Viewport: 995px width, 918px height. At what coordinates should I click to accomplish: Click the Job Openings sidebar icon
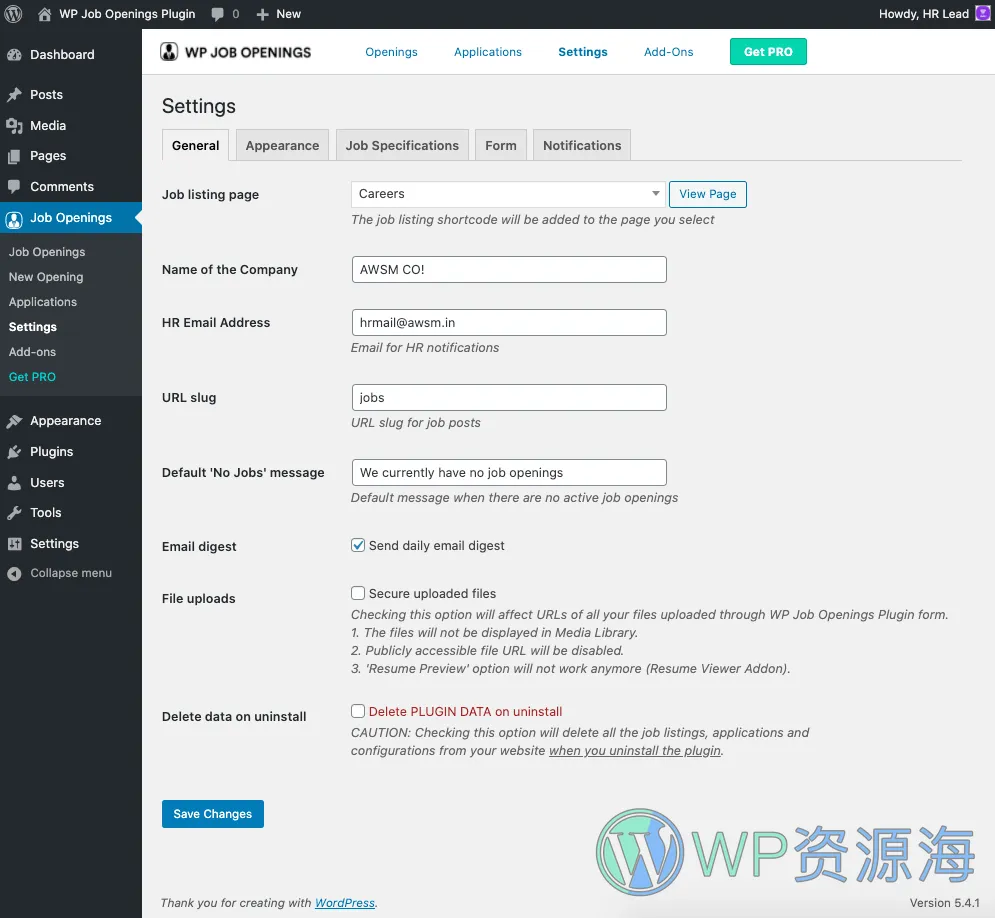14,219
